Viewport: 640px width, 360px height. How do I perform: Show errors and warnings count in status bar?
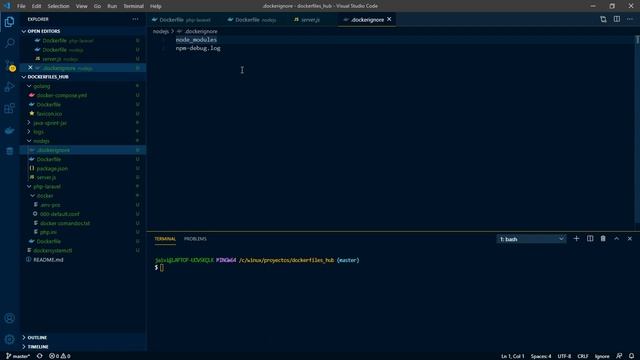60,356
